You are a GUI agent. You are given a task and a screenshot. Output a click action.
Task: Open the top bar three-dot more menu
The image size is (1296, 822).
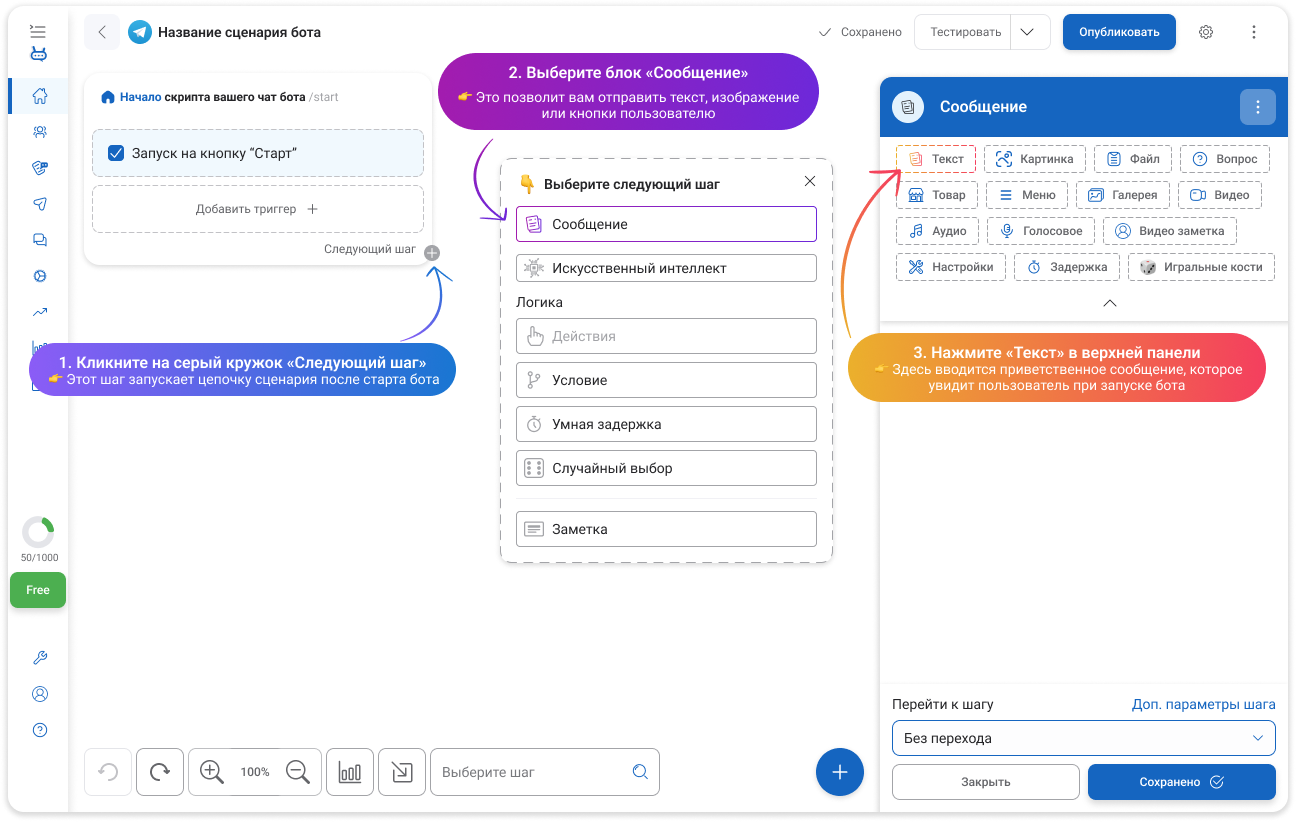pos(1254,32)
